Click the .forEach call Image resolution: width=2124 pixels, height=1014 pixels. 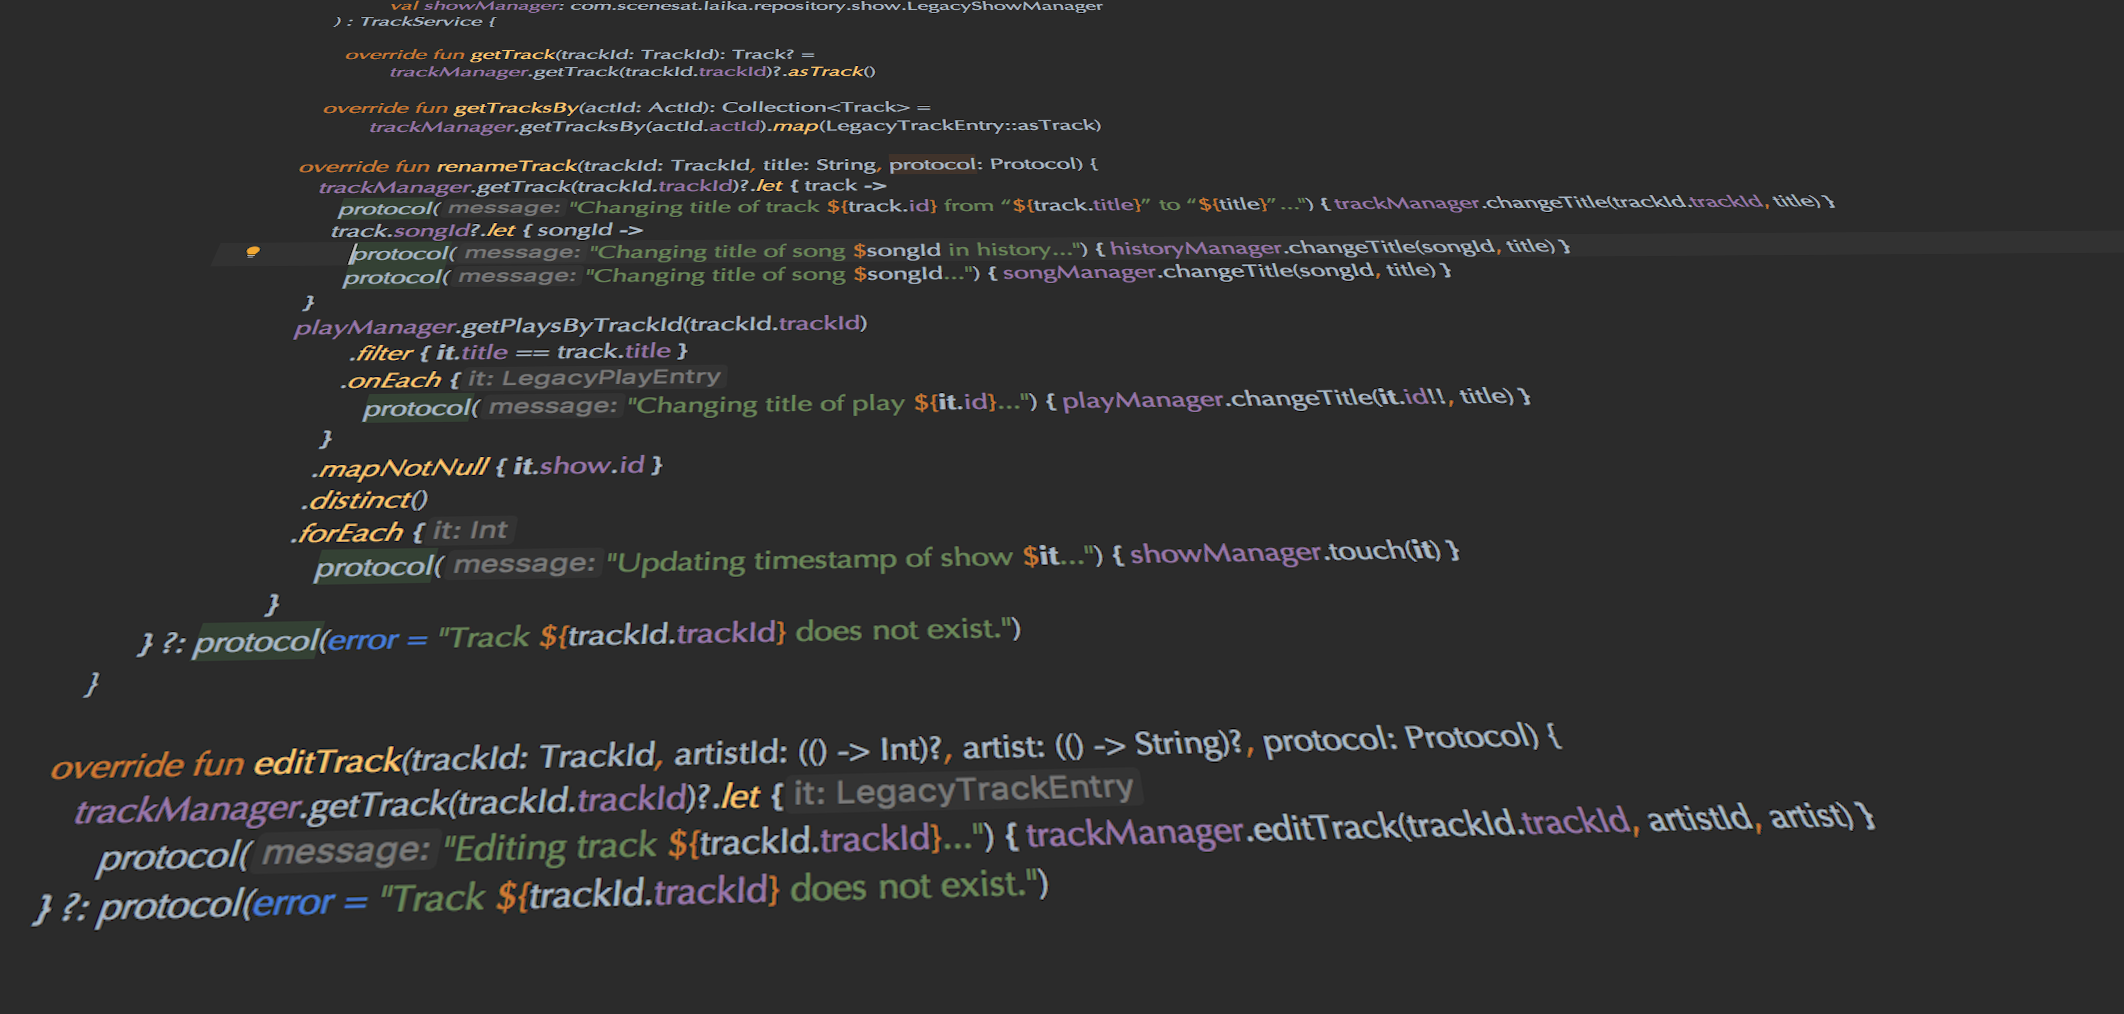tap(347, 533)
